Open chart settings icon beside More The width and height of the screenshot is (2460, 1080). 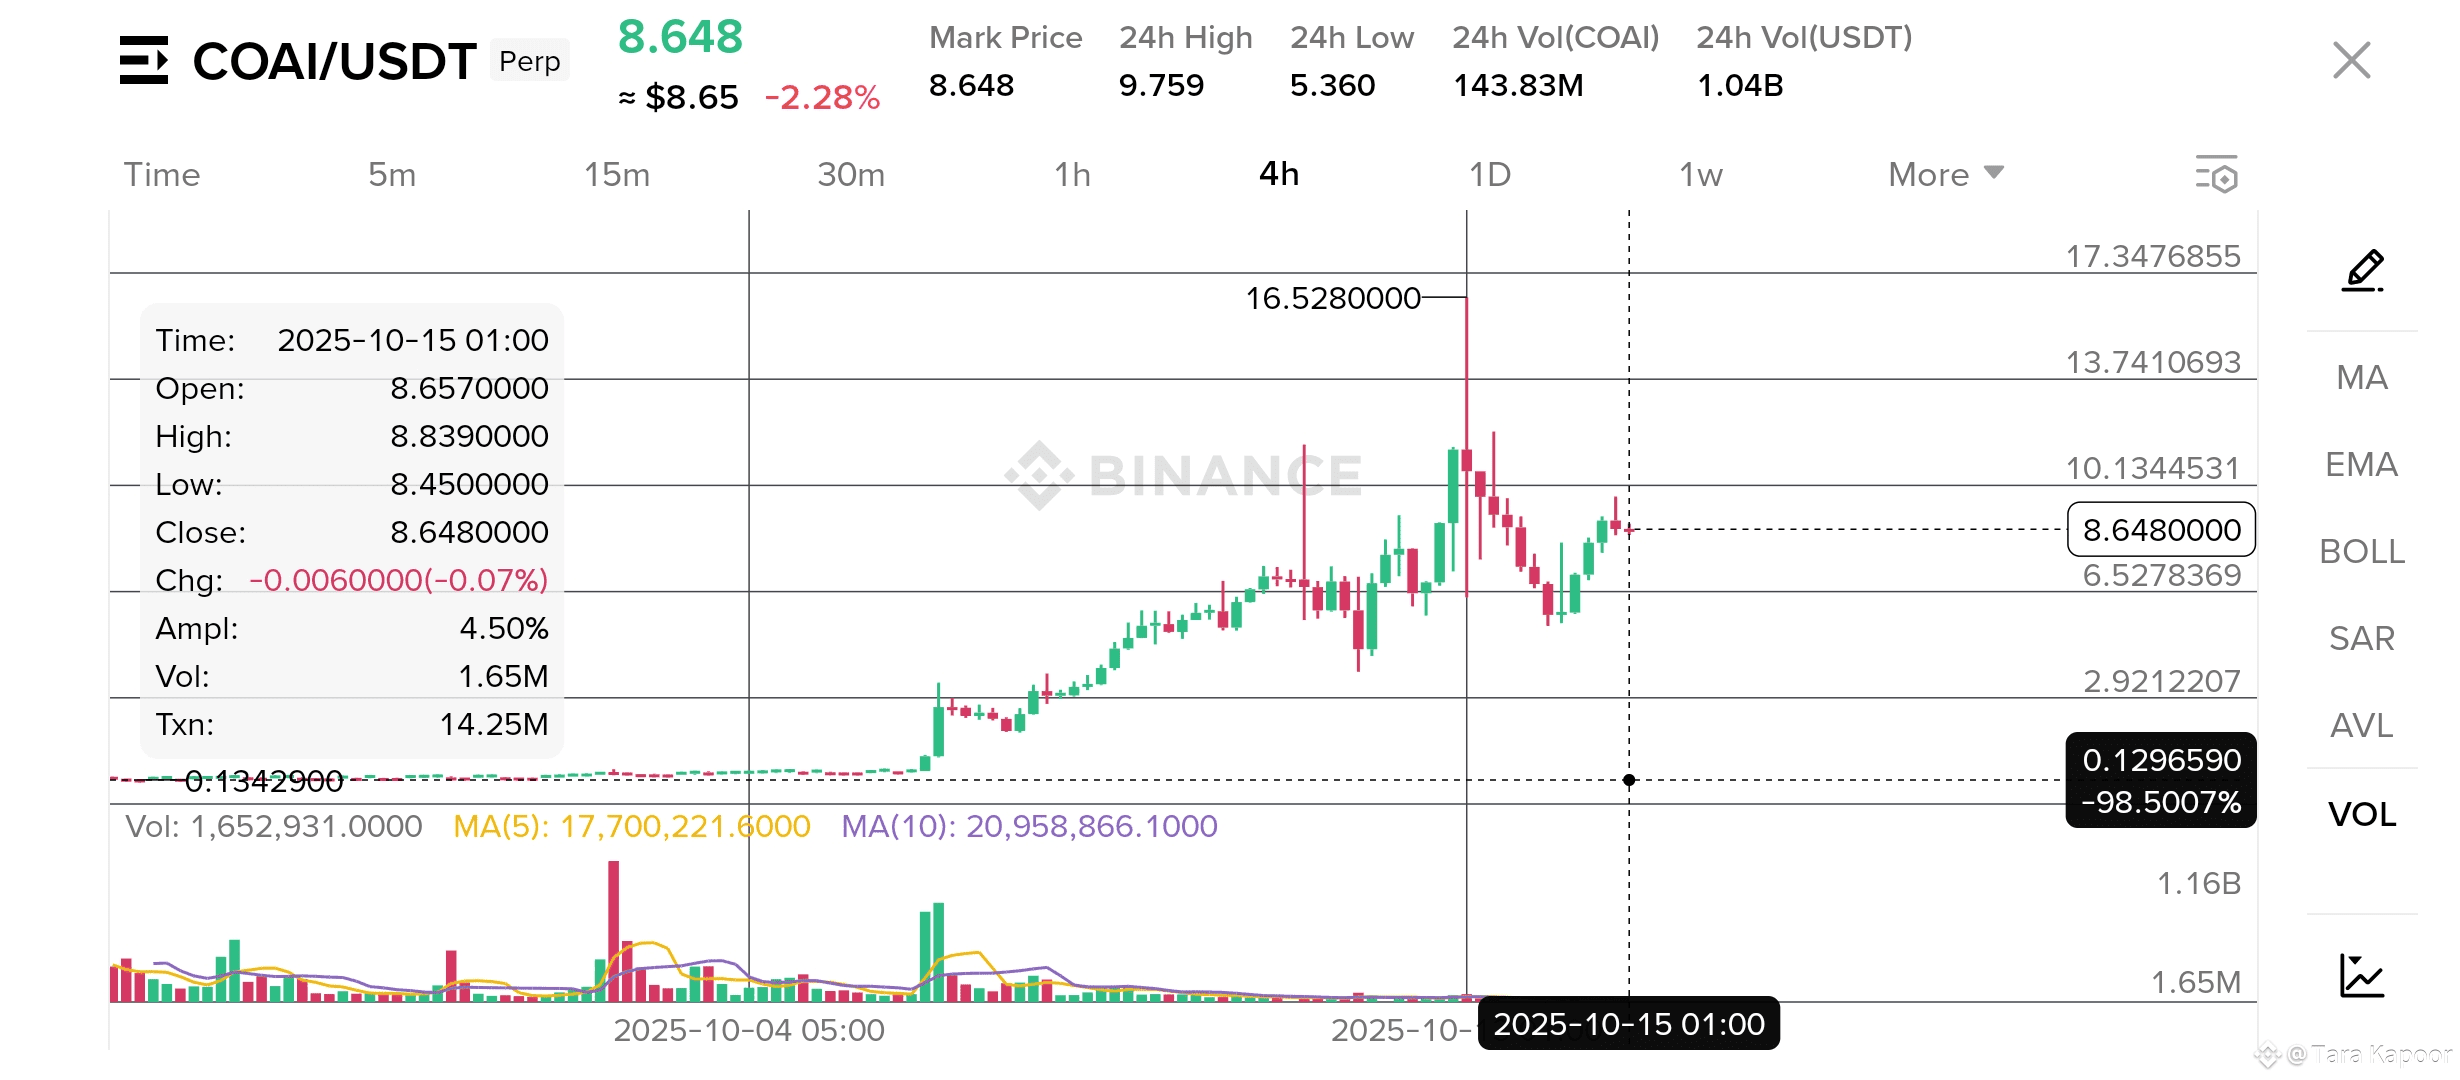tap(2216, 174)
